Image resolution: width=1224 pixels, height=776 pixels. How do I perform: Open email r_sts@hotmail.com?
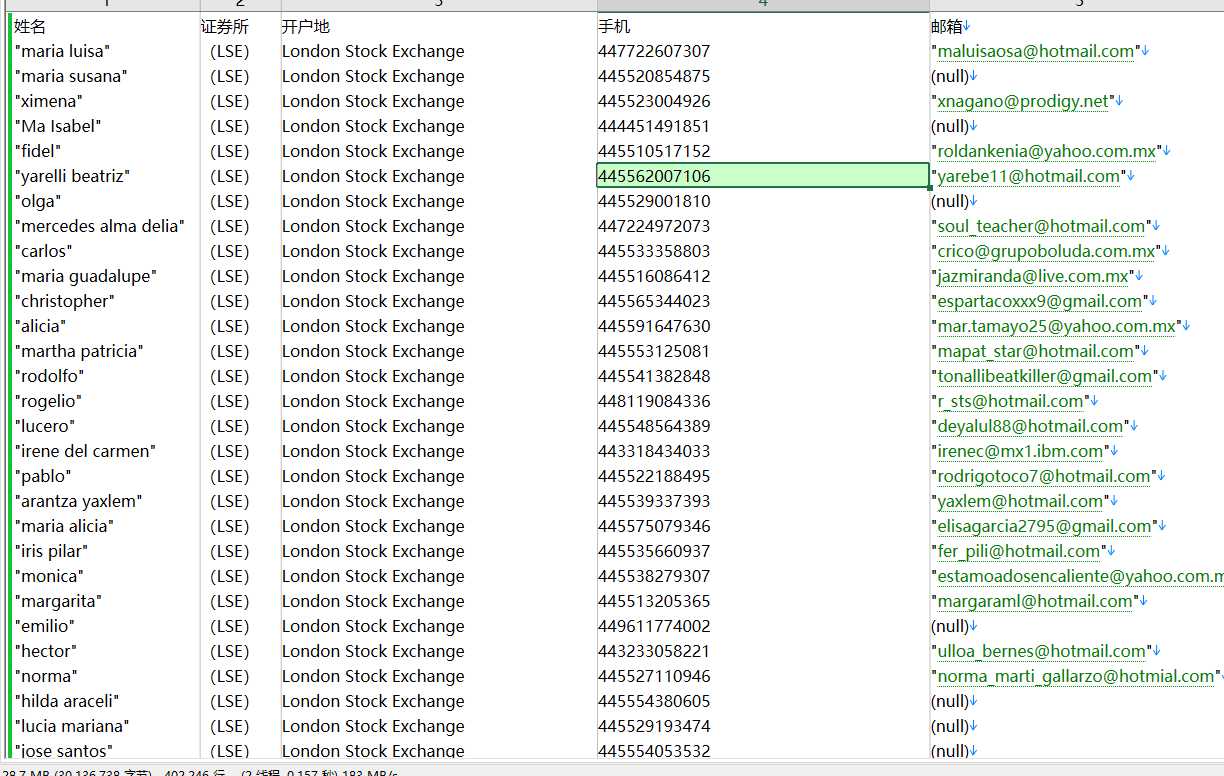[x=1010, y=401]
